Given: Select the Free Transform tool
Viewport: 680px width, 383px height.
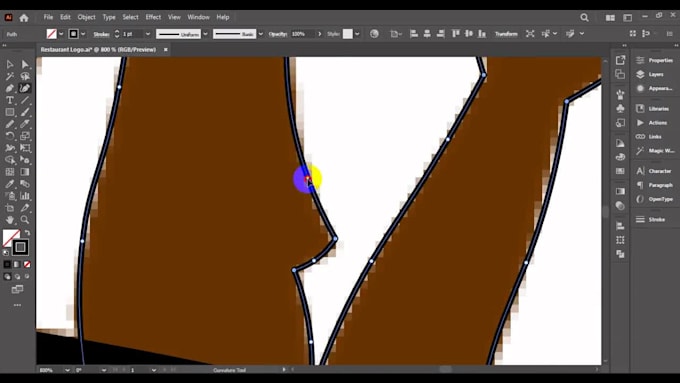Looking at the screenshot, I should click(25, 148).
